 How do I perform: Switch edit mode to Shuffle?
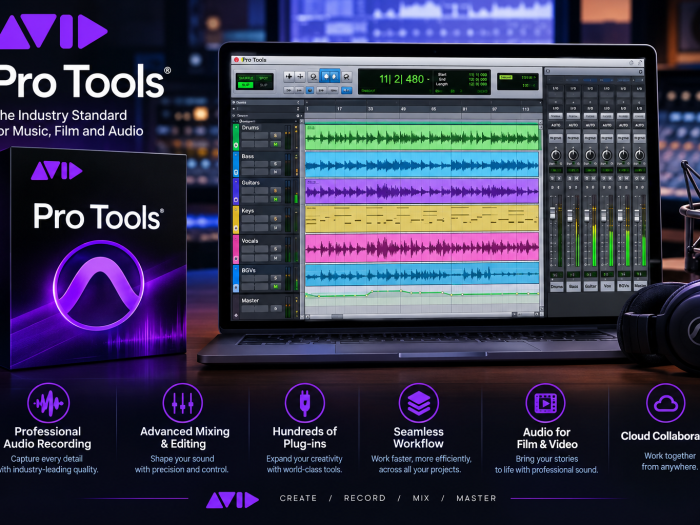(x=246, y=78)
